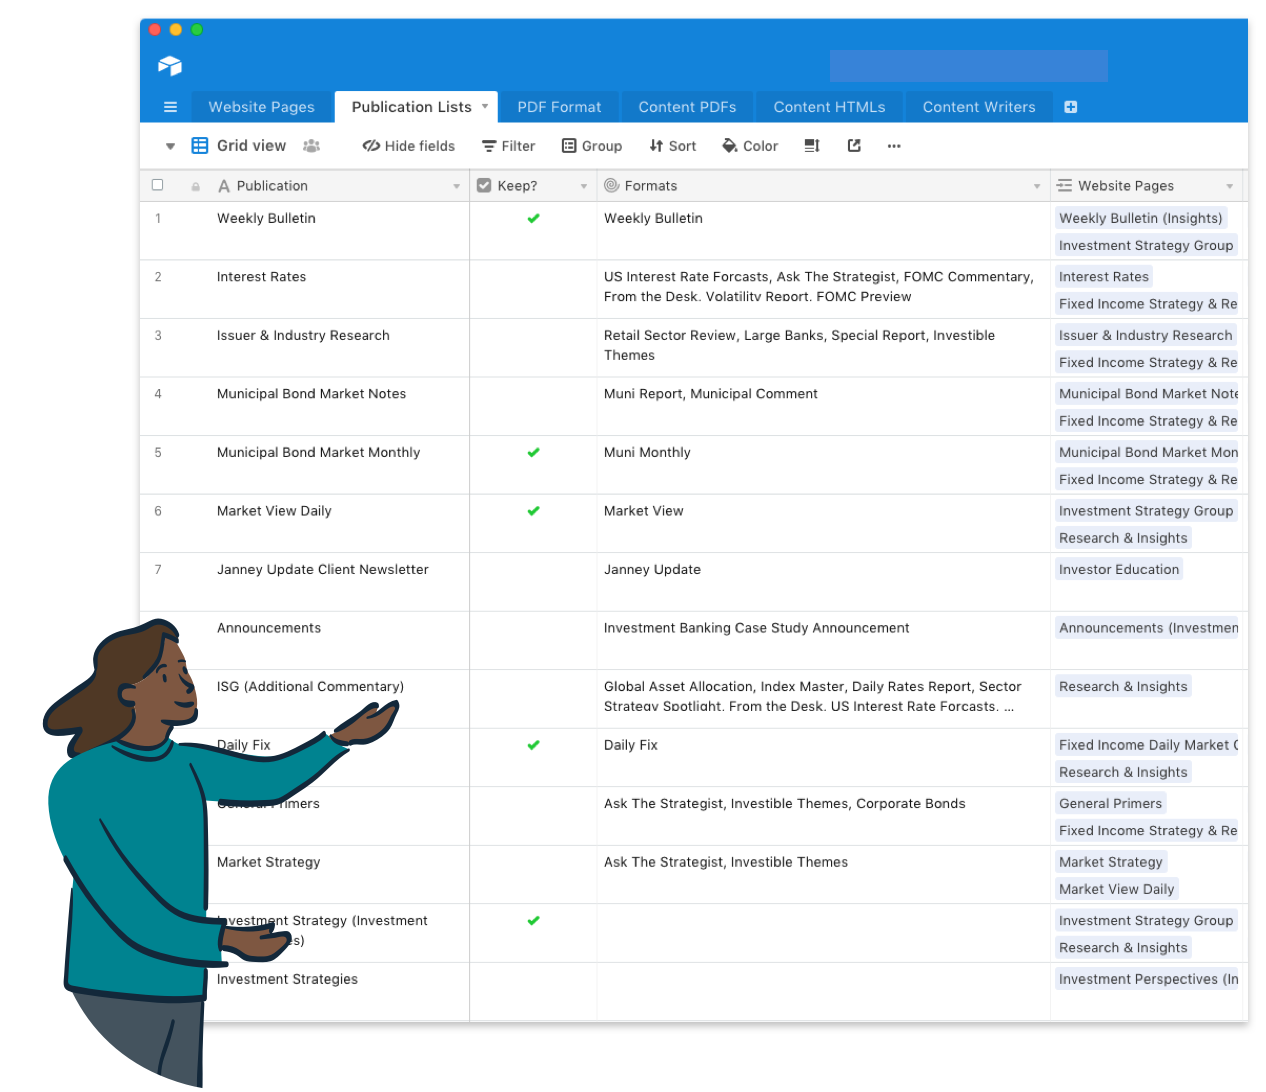Uncheck Keep? for Investment Strategy row
This screenshot has height=1092, width=1266.
[x=533, y=921]
